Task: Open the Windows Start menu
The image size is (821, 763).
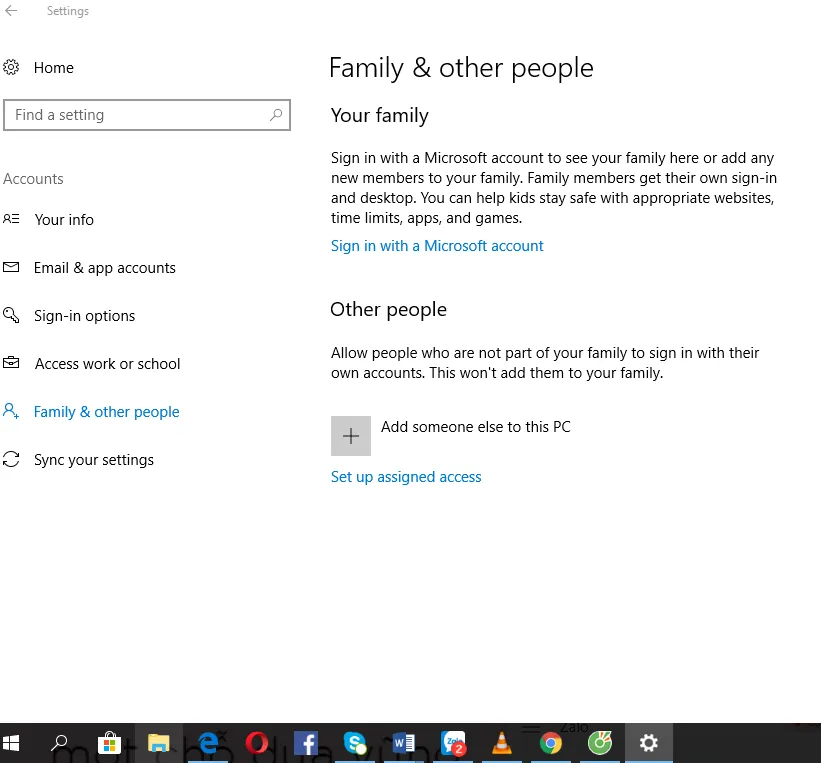Action: coord(12,743)
